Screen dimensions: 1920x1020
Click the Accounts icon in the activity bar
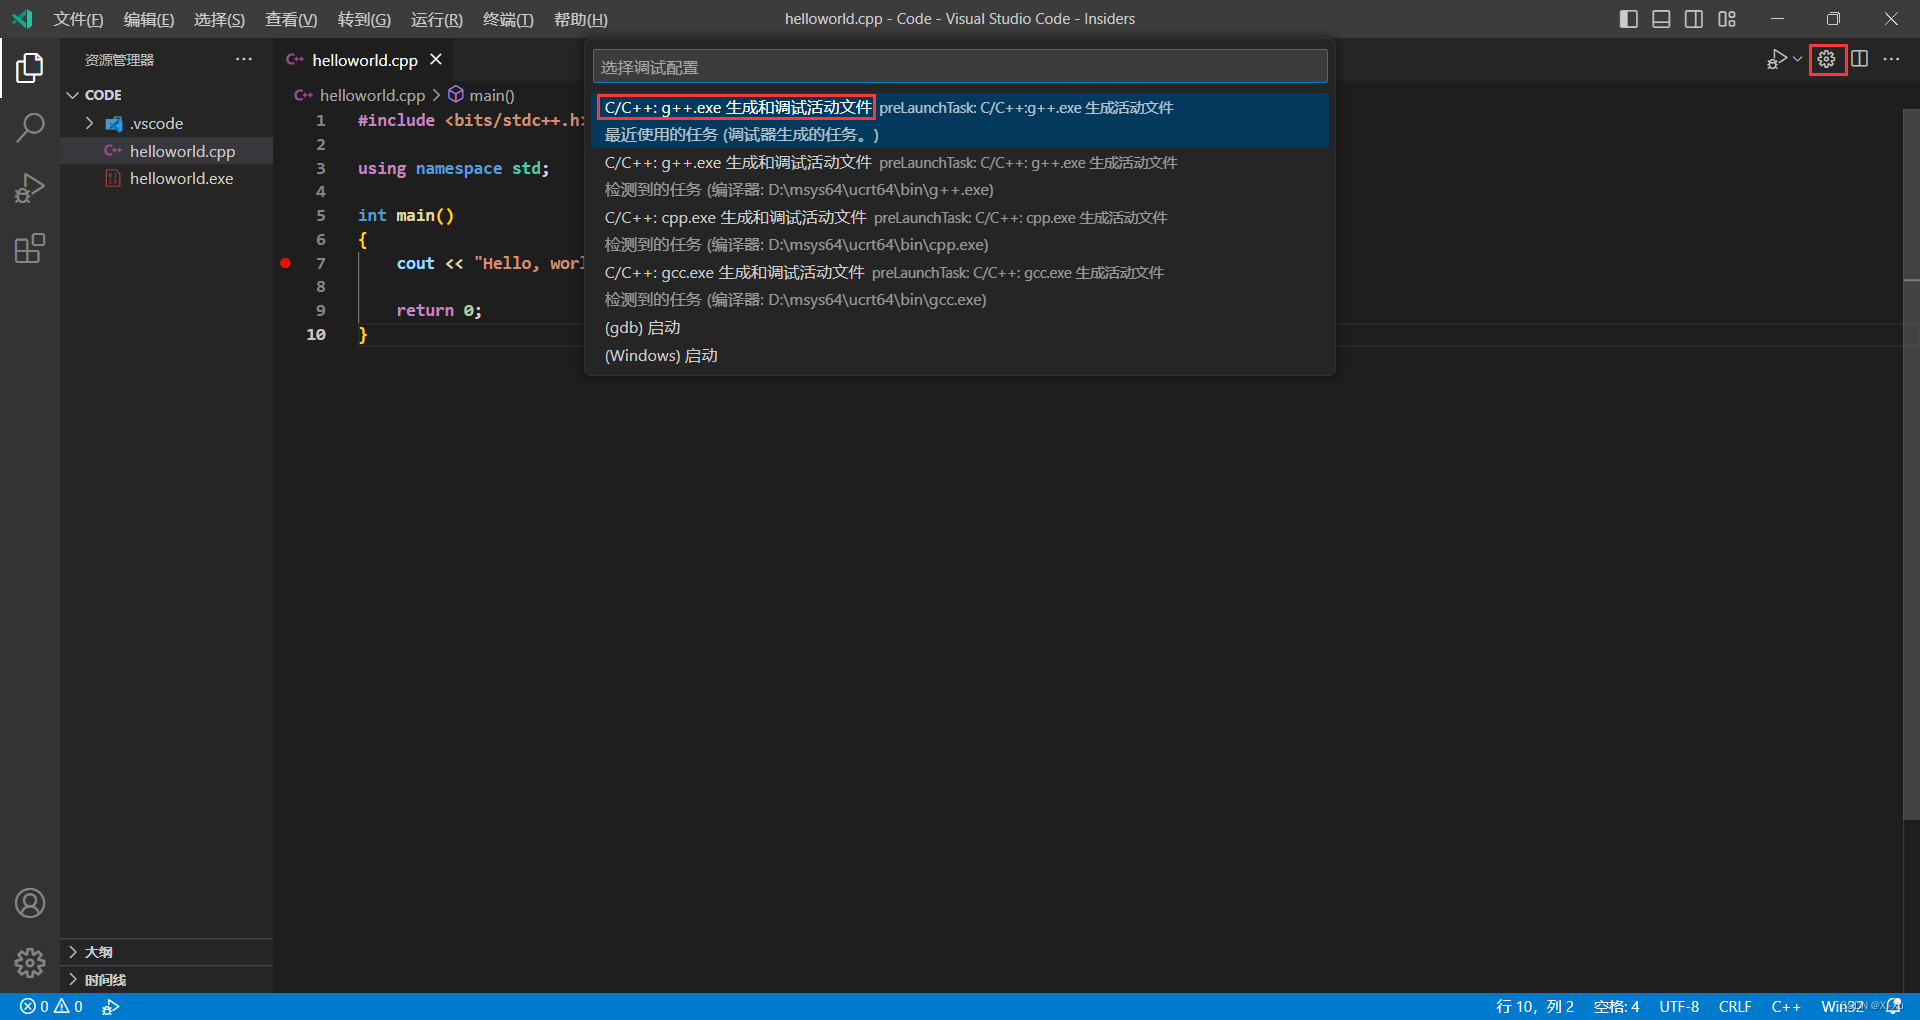[30, 903]
